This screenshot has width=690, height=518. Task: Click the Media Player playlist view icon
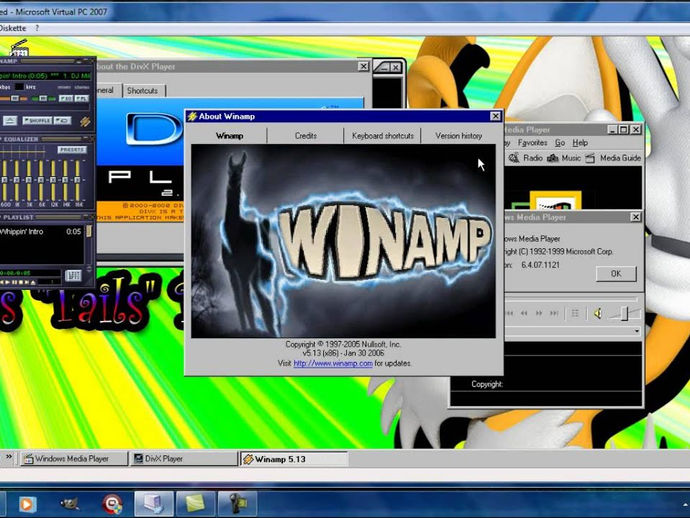point(575,313)
